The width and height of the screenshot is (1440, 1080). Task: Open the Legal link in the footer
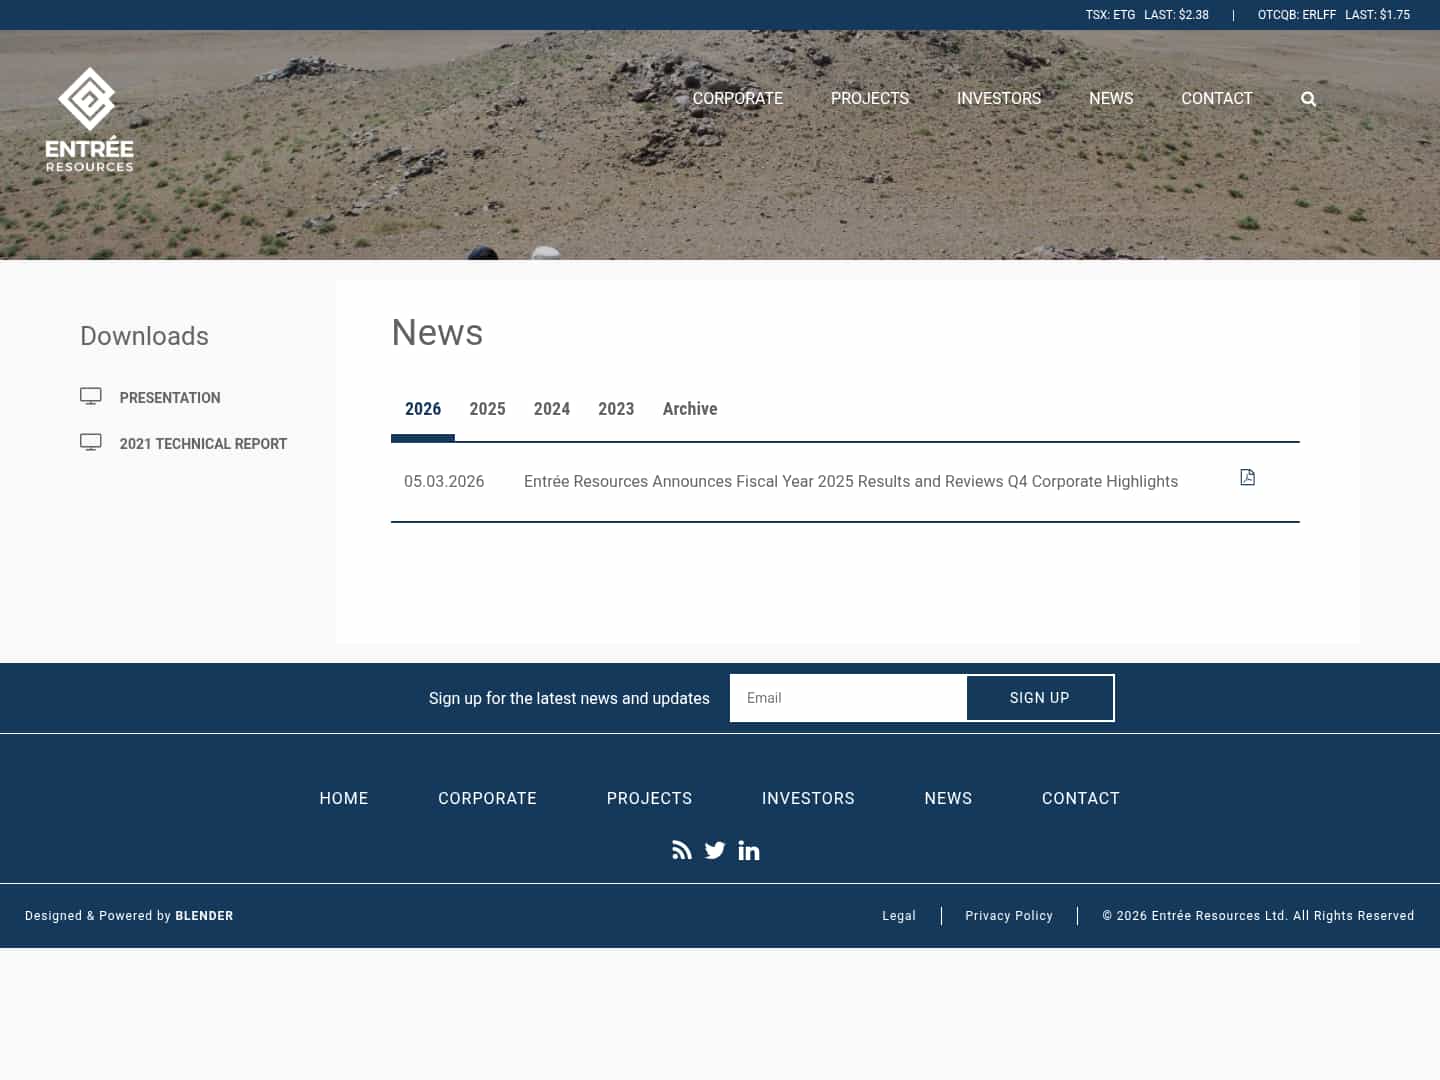point(898,916)
